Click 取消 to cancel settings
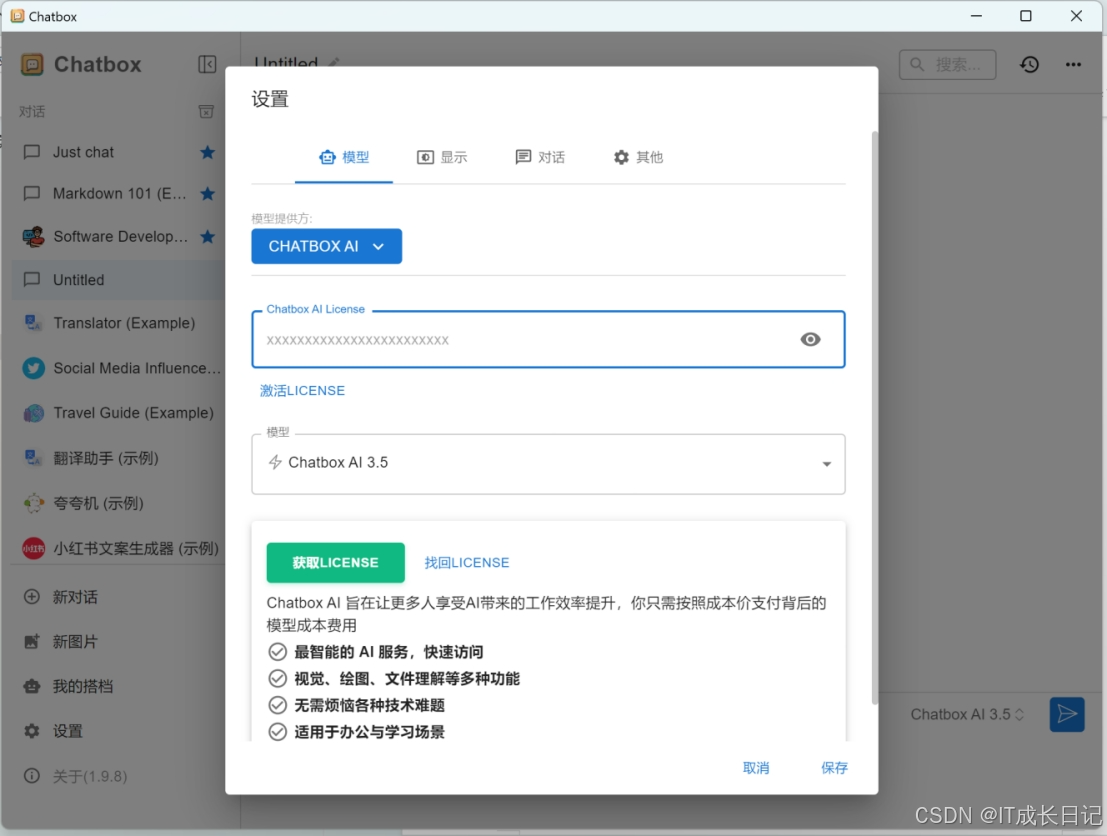Viewport: 1107px width, 836px height. click(756, 768)
